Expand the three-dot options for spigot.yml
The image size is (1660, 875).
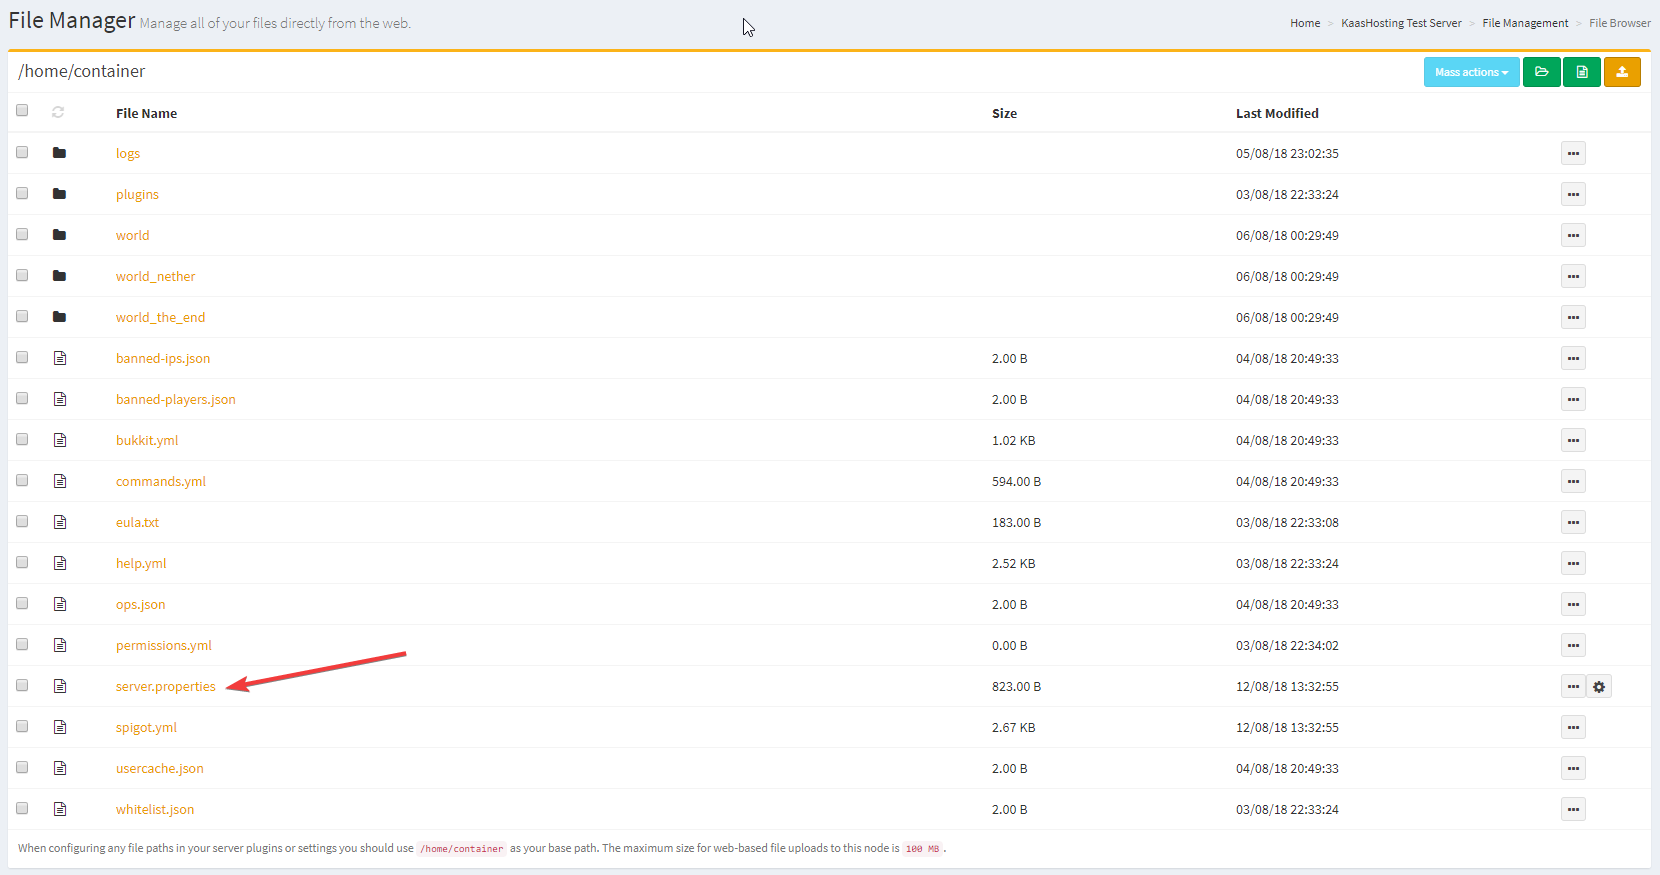pos(1573,728)
